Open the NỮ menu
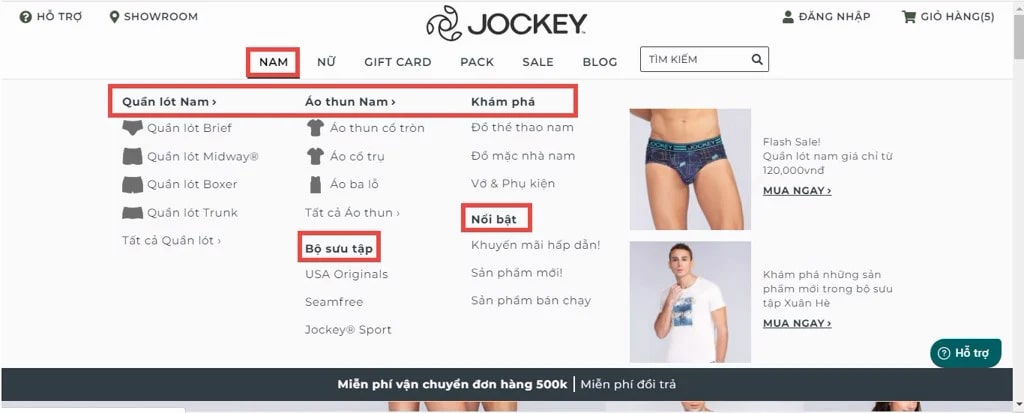 [x=327, y=62]
